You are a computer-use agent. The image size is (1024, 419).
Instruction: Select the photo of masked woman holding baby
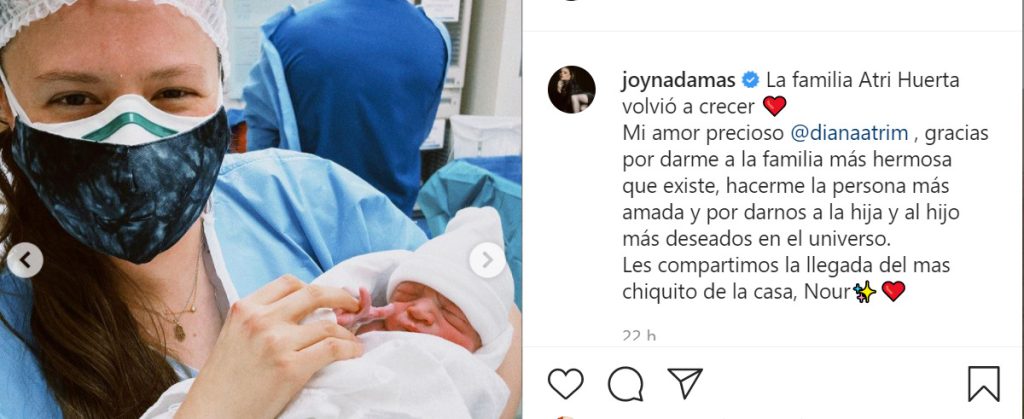pyautogui.click(x=261, y=210)
